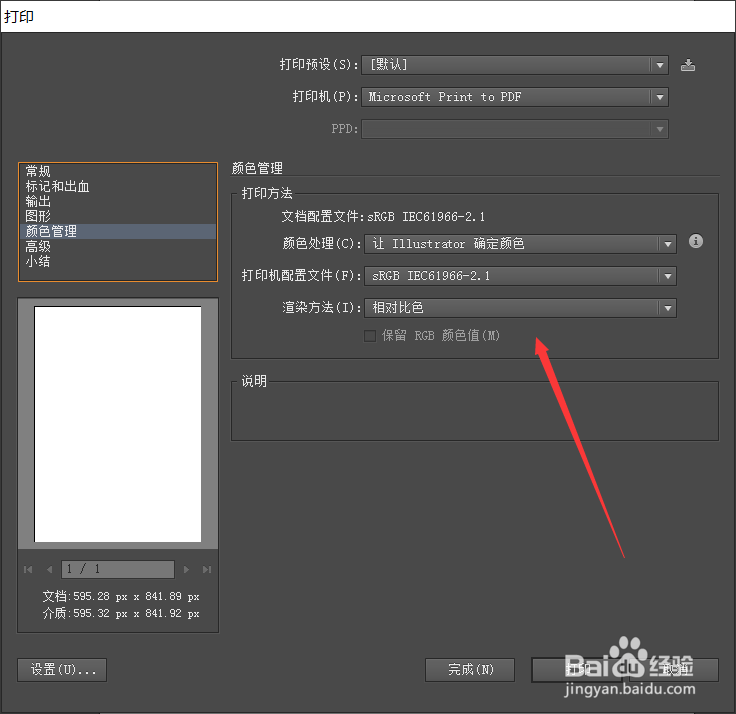
Task: Click the 完成(N) button
Action: click(x=470, y=670)
